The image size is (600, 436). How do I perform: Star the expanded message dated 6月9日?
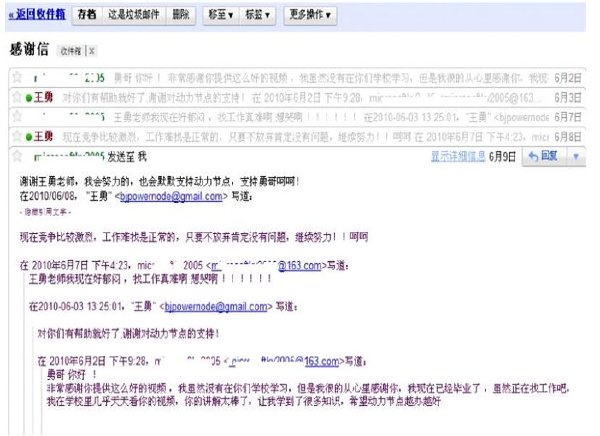click(17, 156)
